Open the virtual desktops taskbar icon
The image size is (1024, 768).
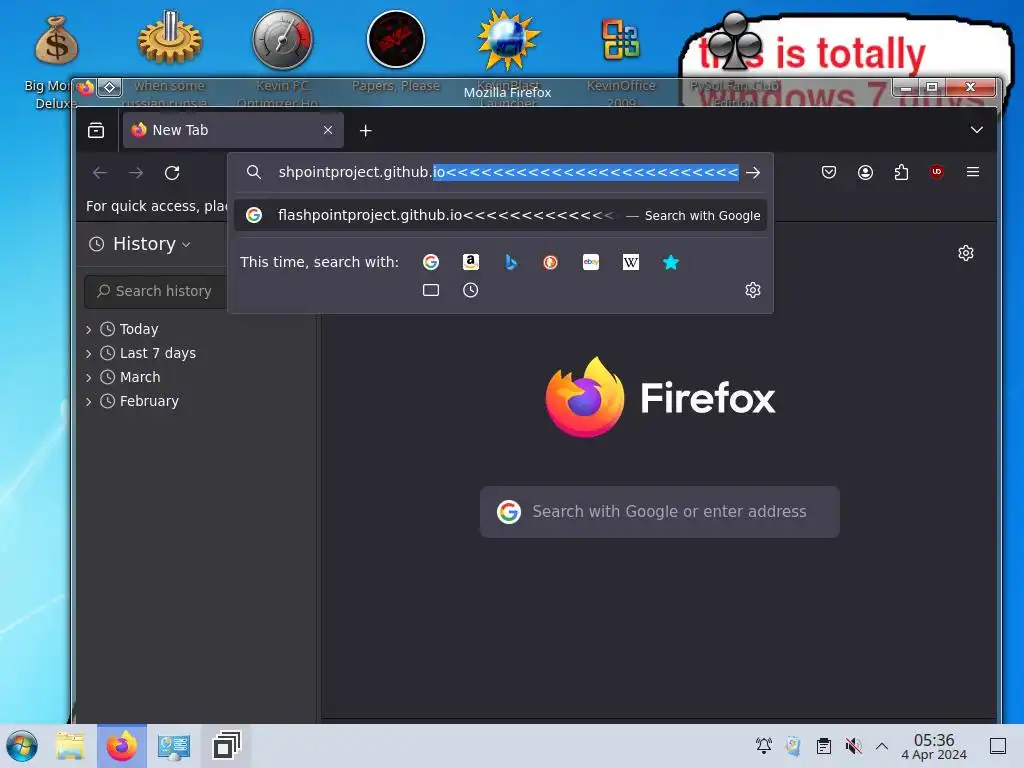[x=227, y=746]
